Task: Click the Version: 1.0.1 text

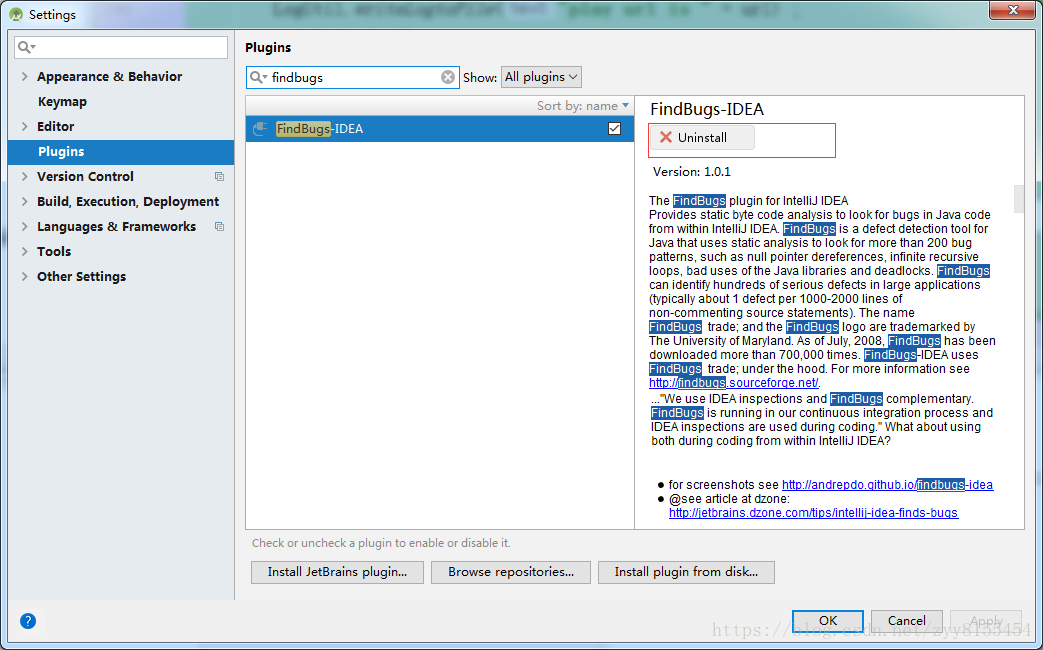Action: coord(692,172)
